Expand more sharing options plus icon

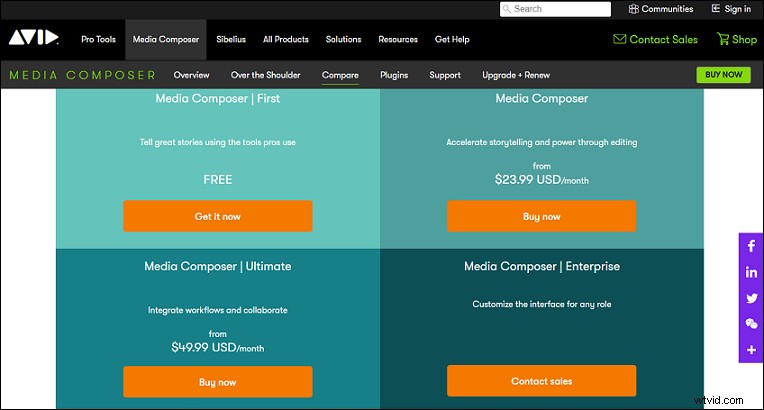click(x=751, y=349)
